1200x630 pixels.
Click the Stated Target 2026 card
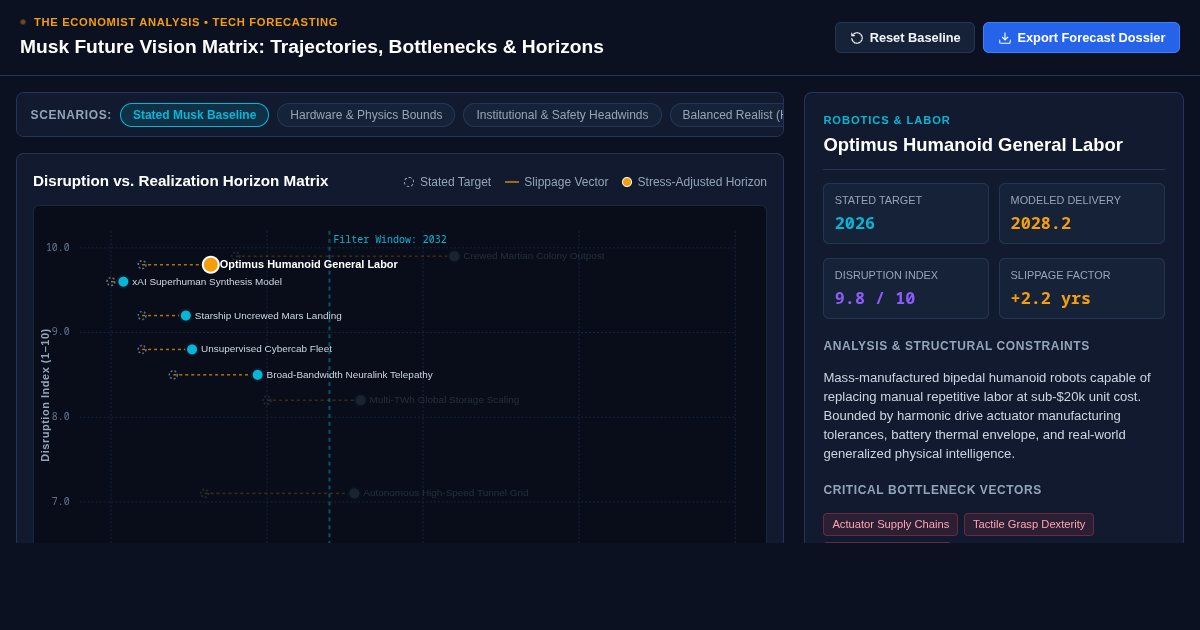coord(906,213)
